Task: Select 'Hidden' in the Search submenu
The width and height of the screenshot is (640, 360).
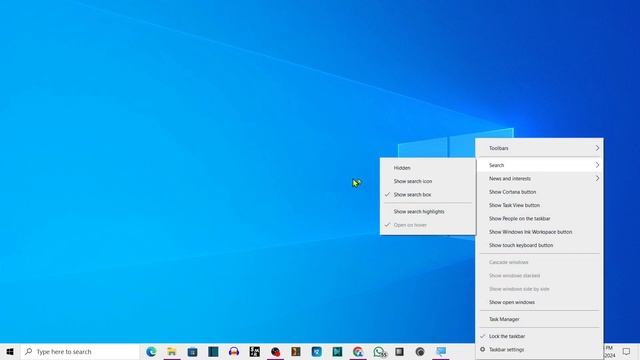Action: [427, 168]
